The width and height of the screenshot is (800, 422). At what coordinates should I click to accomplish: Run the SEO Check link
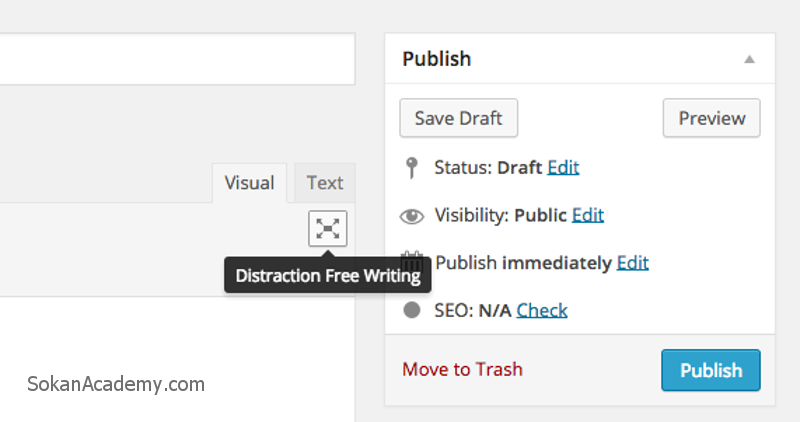[x=542, y=310]
